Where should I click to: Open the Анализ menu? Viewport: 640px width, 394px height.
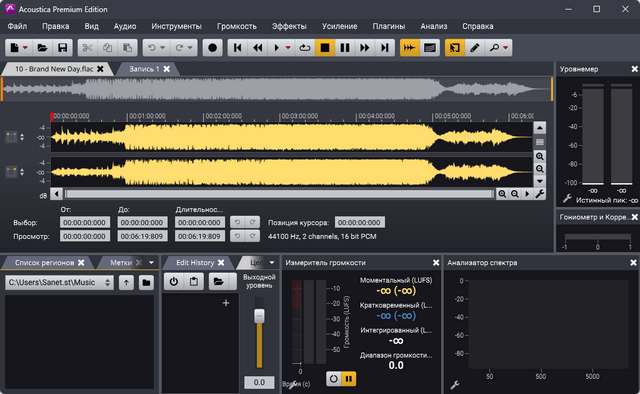[433, 26]
